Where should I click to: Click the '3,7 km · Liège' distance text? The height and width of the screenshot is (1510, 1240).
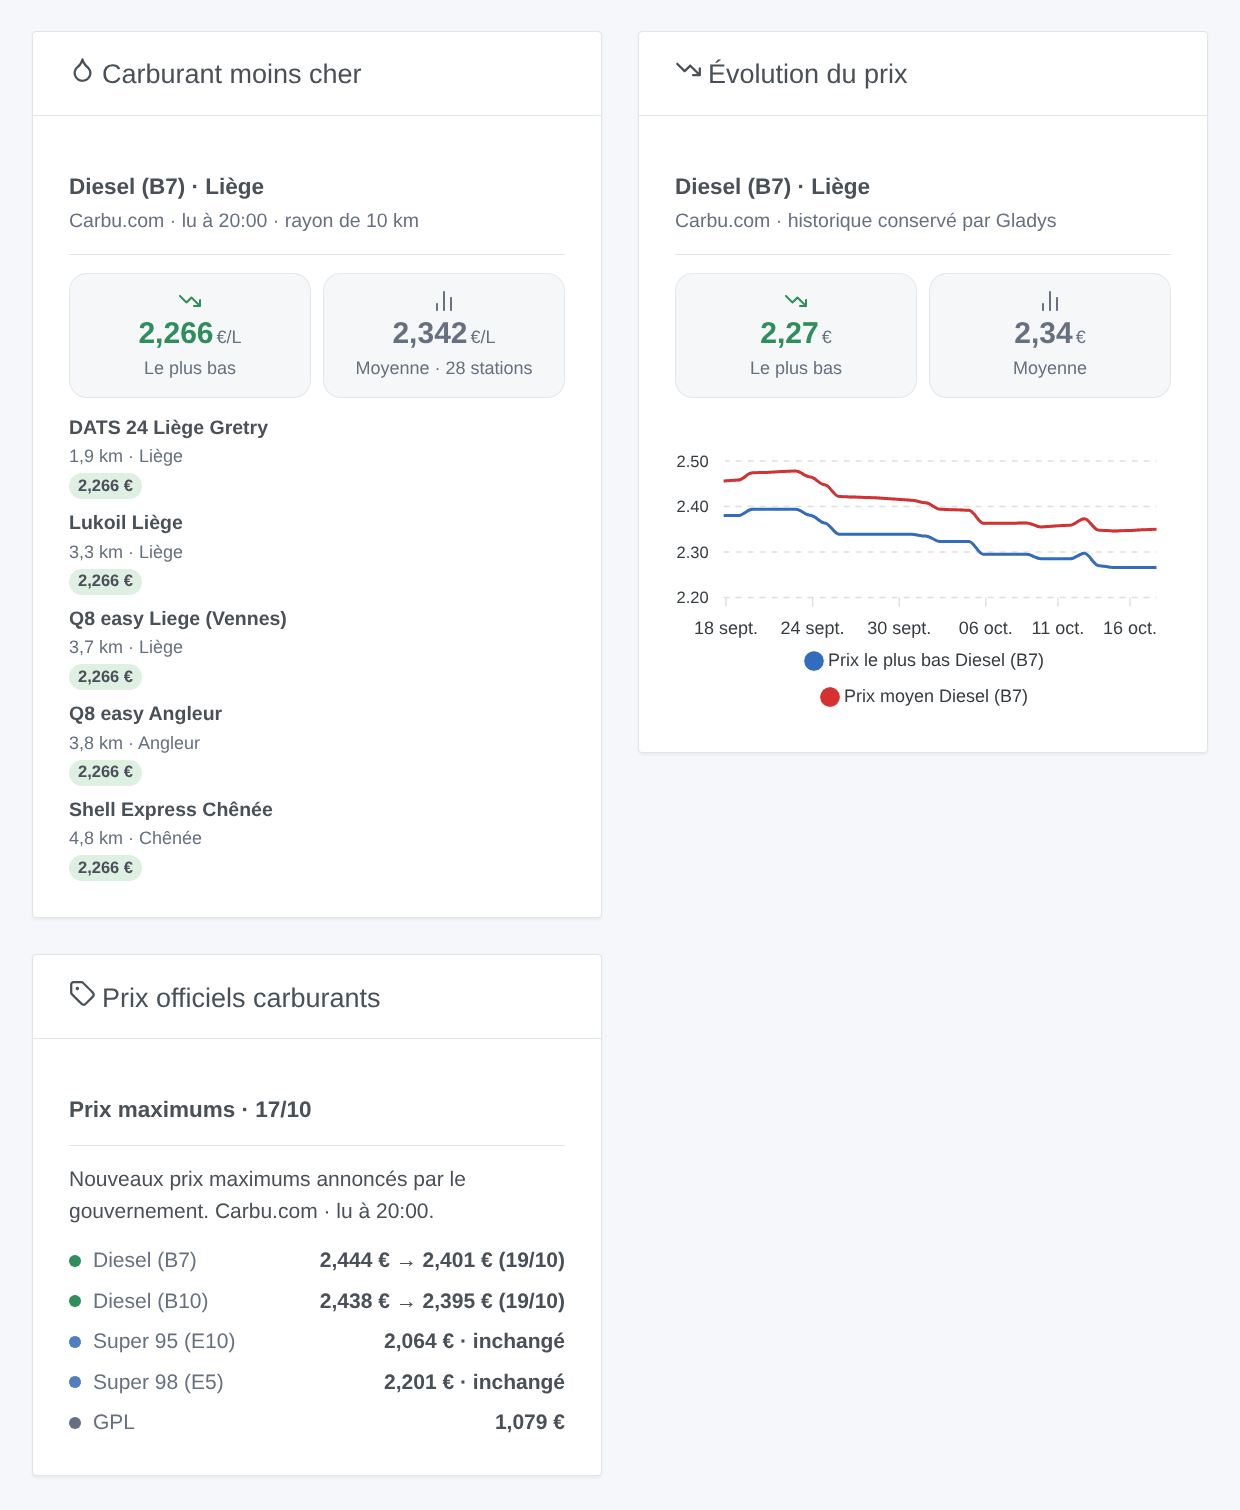[126, 647]
